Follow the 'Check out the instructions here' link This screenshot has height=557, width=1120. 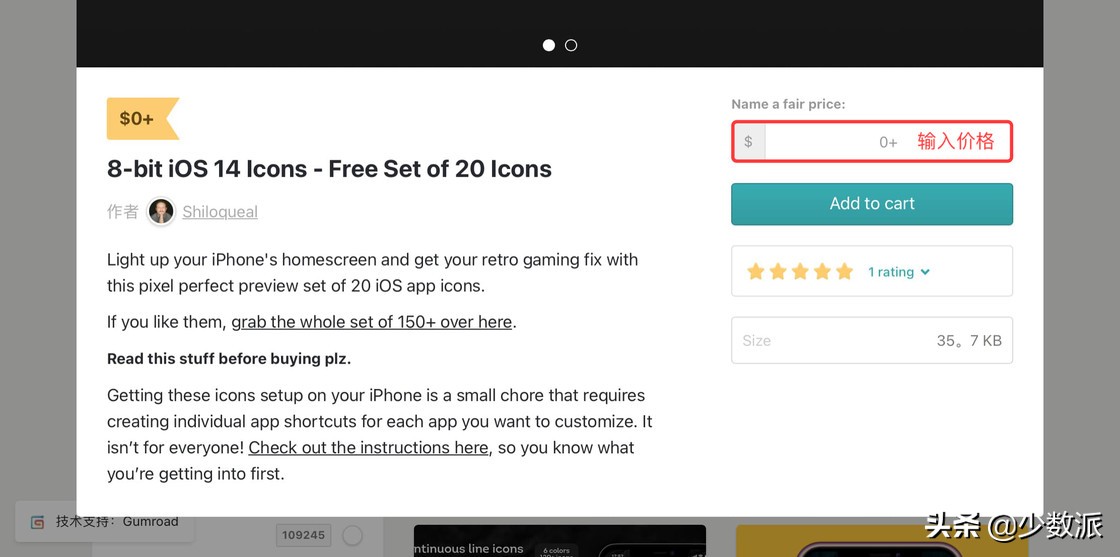pyautogui.click(x=368, y=447)
